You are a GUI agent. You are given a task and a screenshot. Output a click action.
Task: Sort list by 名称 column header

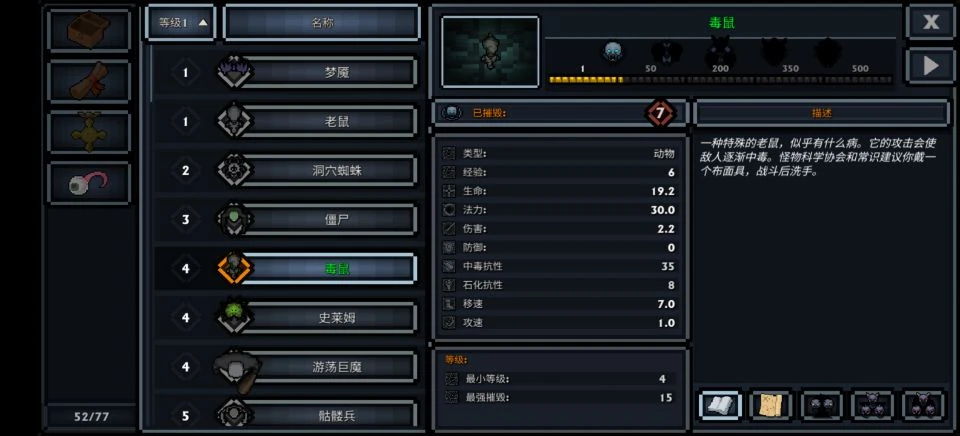click(322, 23)
